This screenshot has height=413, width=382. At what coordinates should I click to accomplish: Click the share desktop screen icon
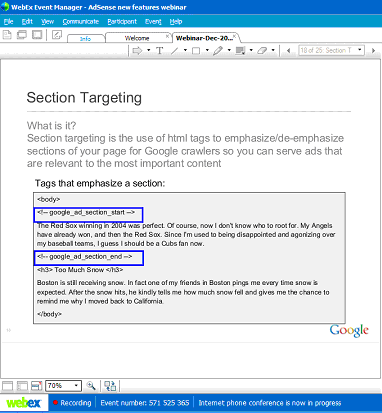coord(37,35)
